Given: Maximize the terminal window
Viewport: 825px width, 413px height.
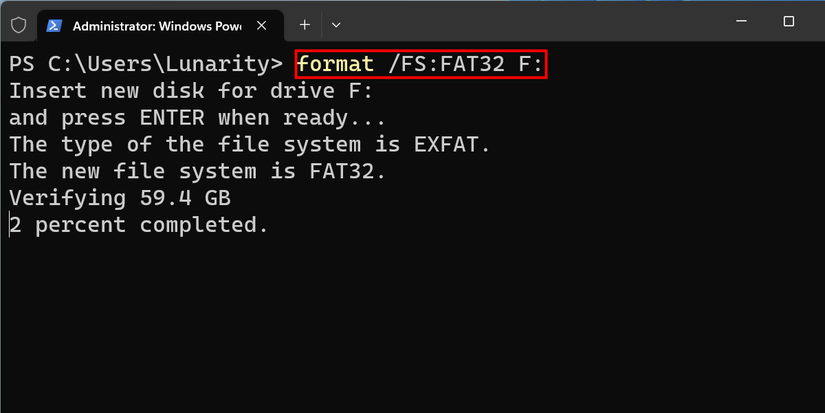Looking at the screenshot, I should point(788,22).
